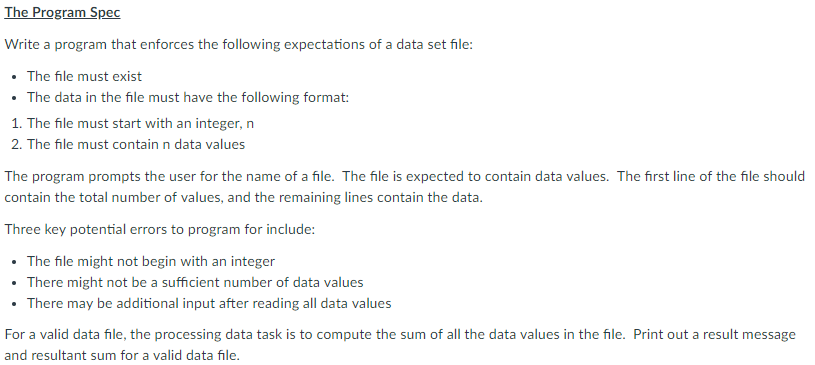Click the phrase "Print out a result message"
Viewport: 815px width, 365px height.
[x=714, y=334]
